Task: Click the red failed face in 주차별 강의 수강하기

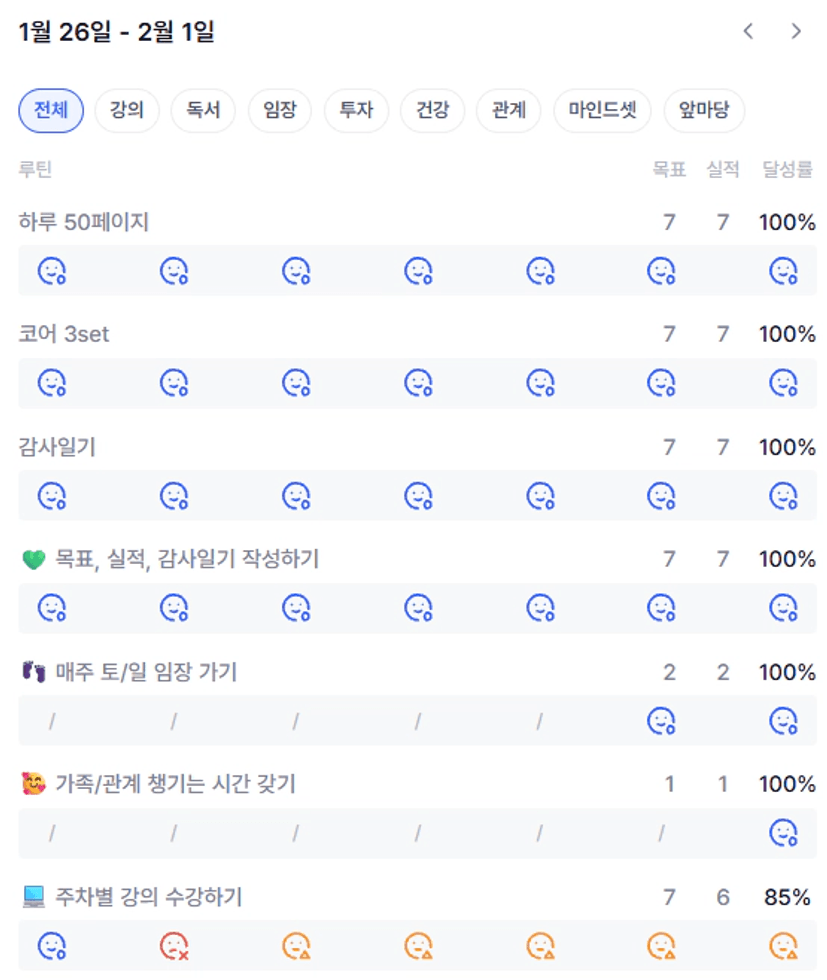Action: tap(175, 945)
